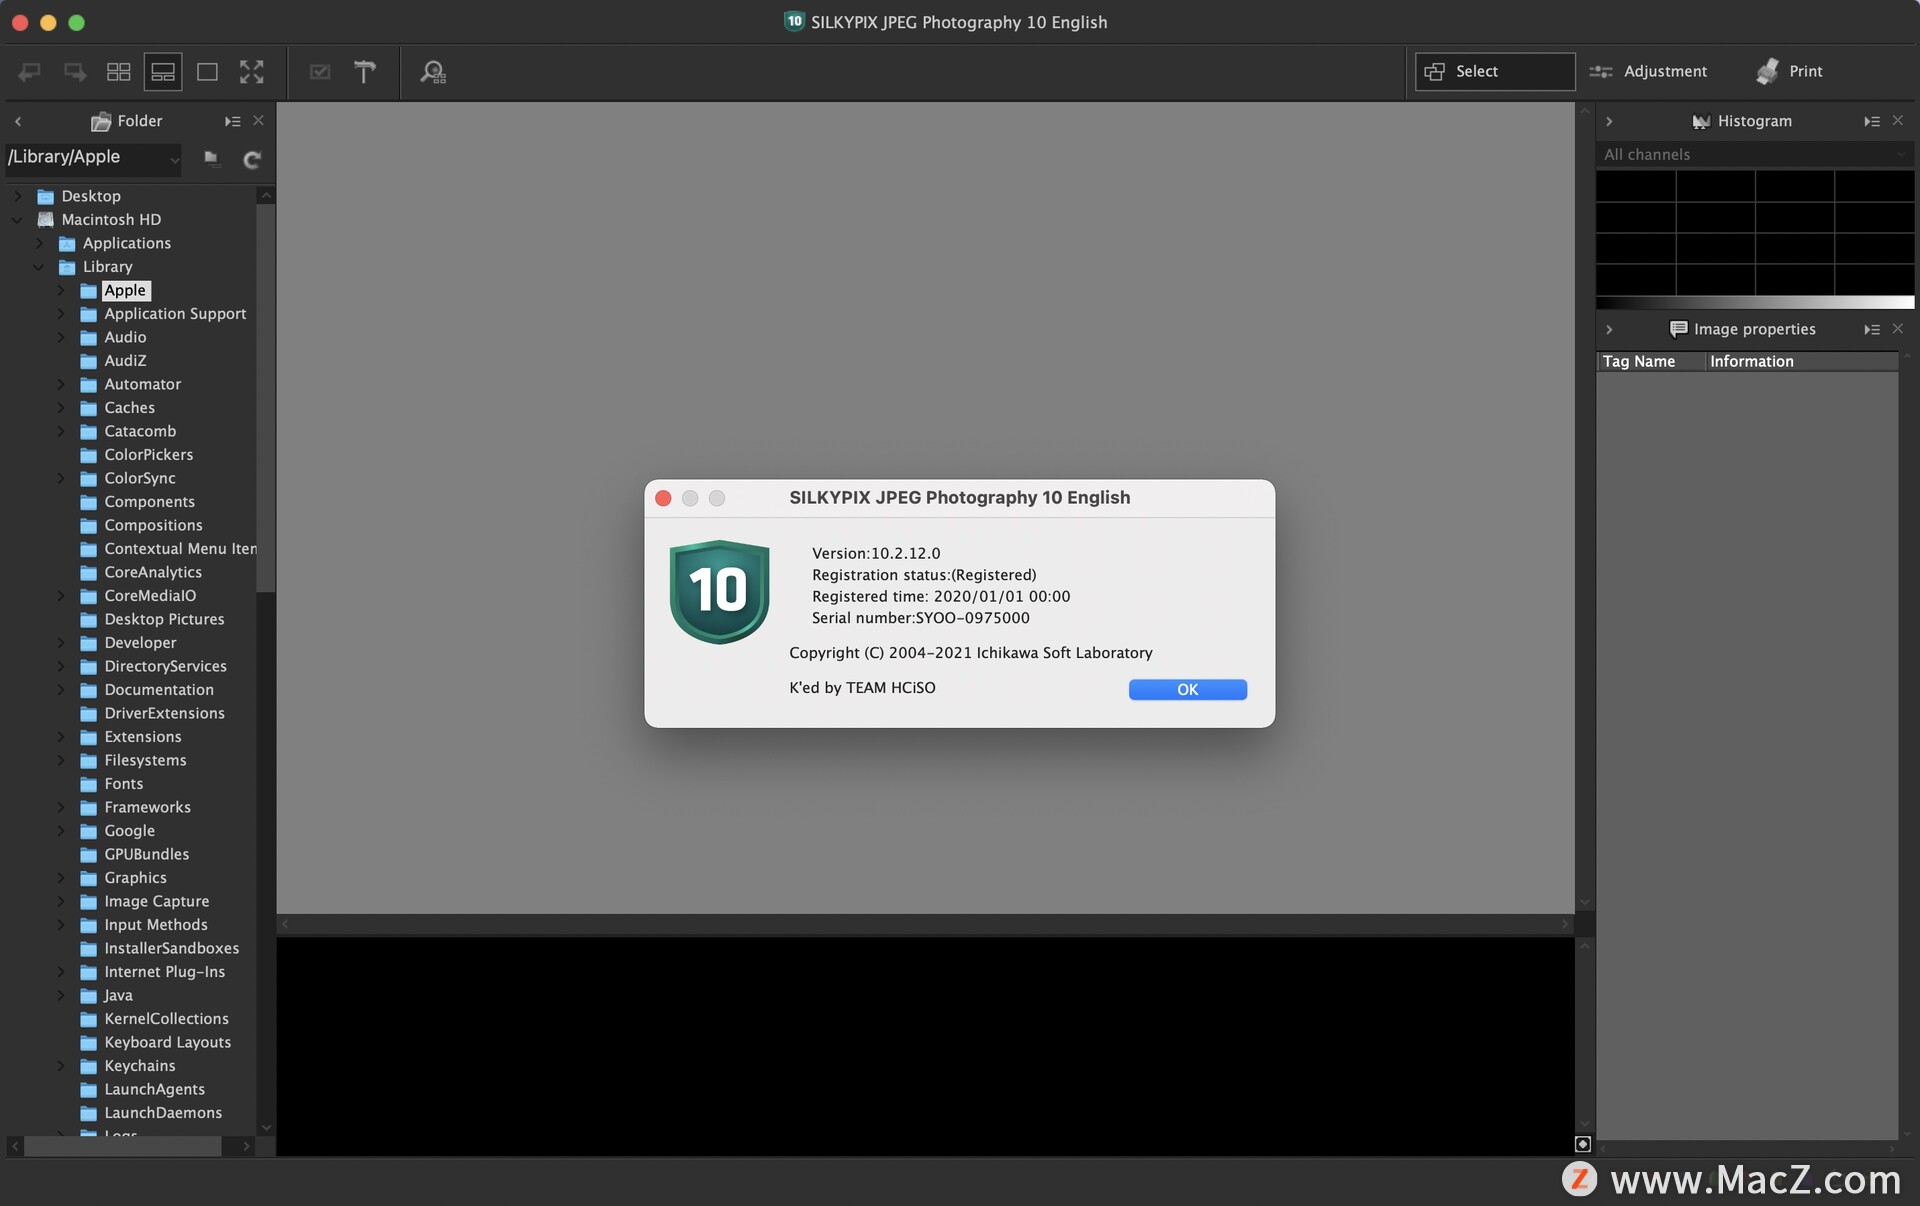Click the folder tree vertical scrollbar
Screen dimensions: 1920x1206
pos(265,398)
